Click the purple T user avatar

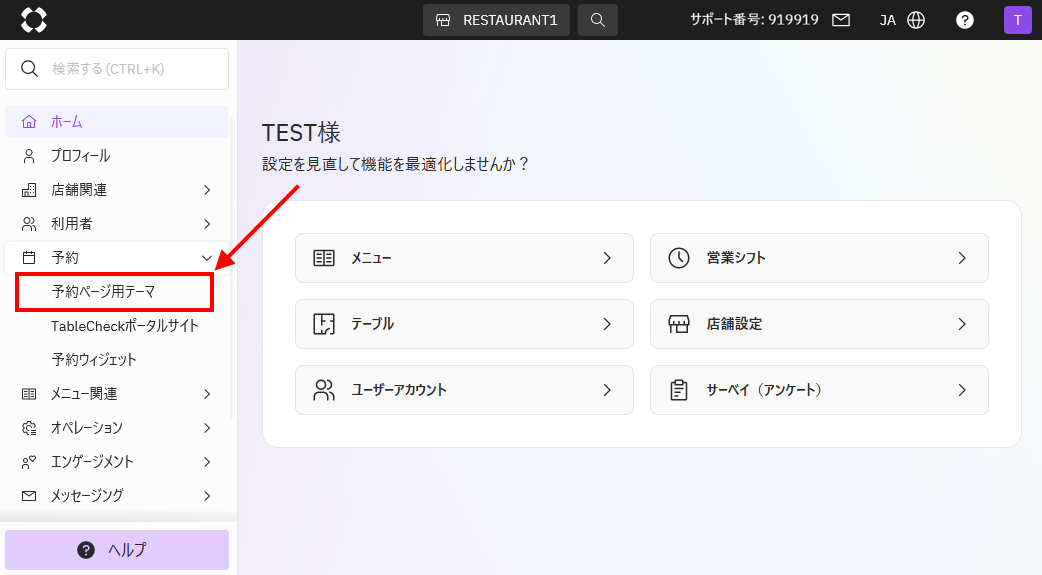(x=1017, y=20)
